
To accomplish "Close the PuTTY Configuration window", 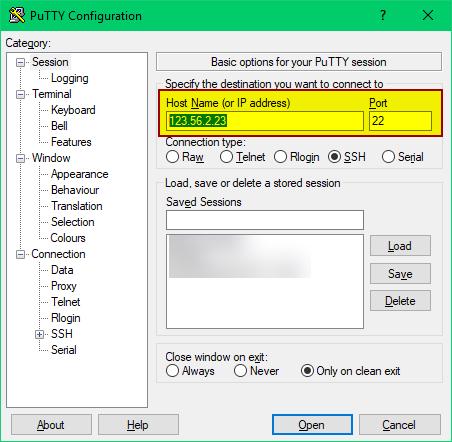I will [428, 15].
